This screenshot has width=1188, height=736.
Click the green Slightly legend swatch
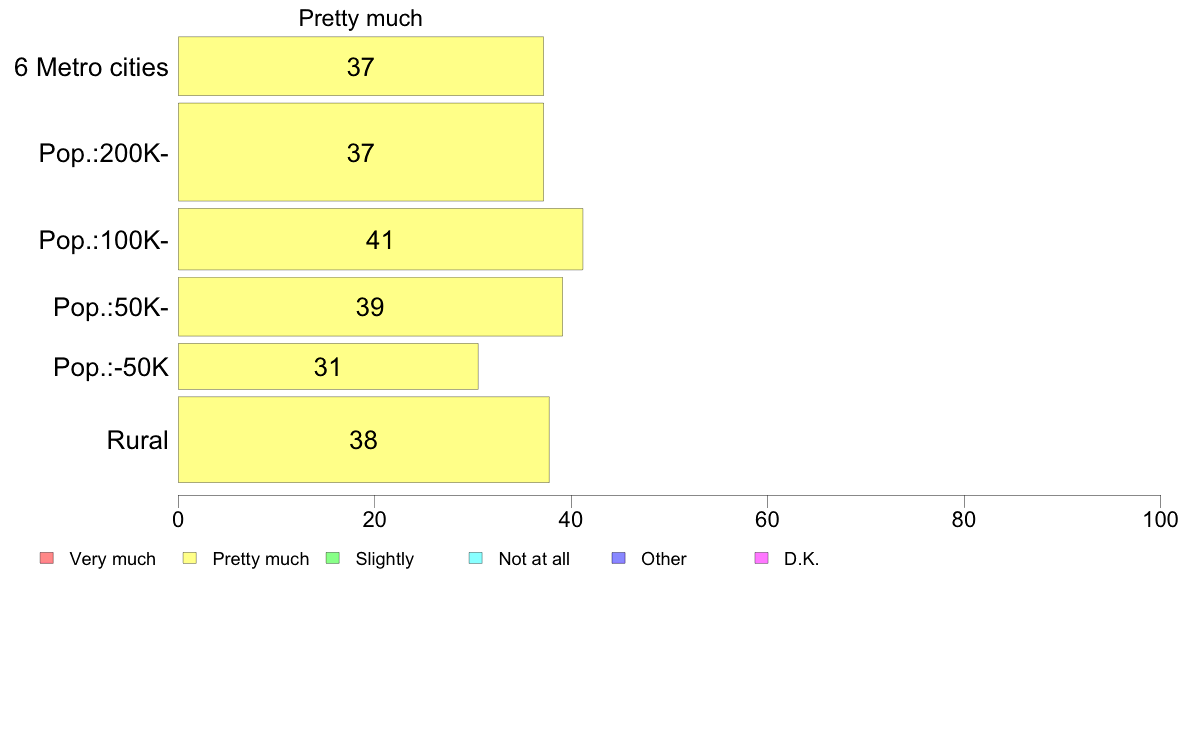[x=333, y=559]
